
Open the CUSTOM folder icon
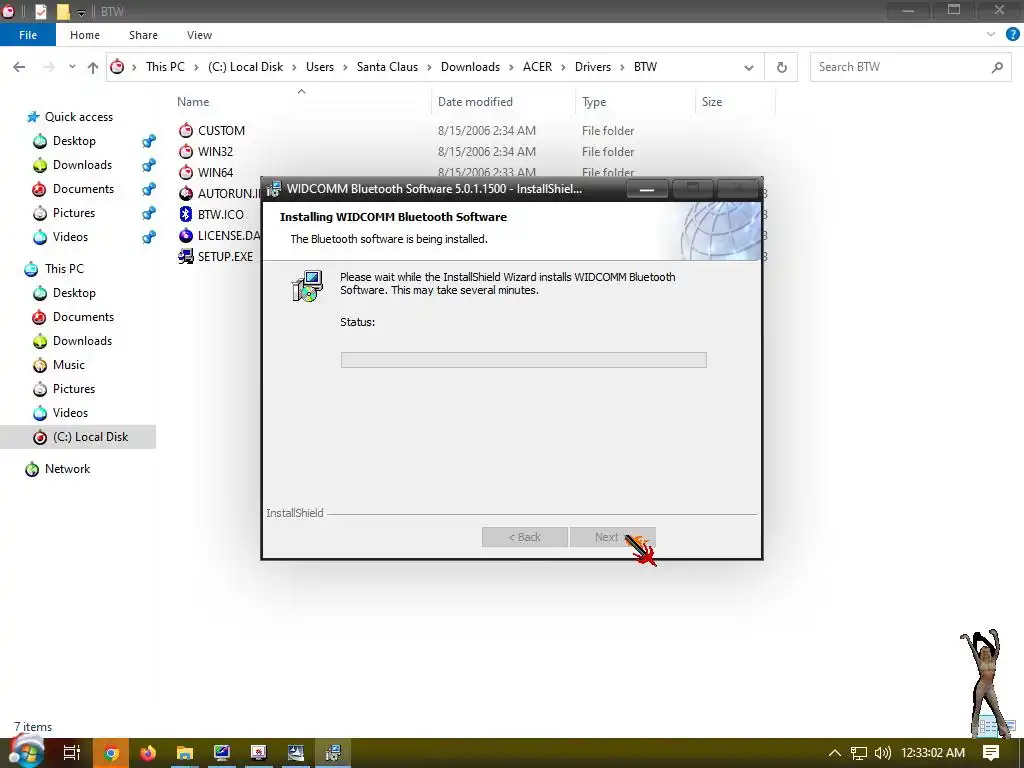click(x=186, y=131)
